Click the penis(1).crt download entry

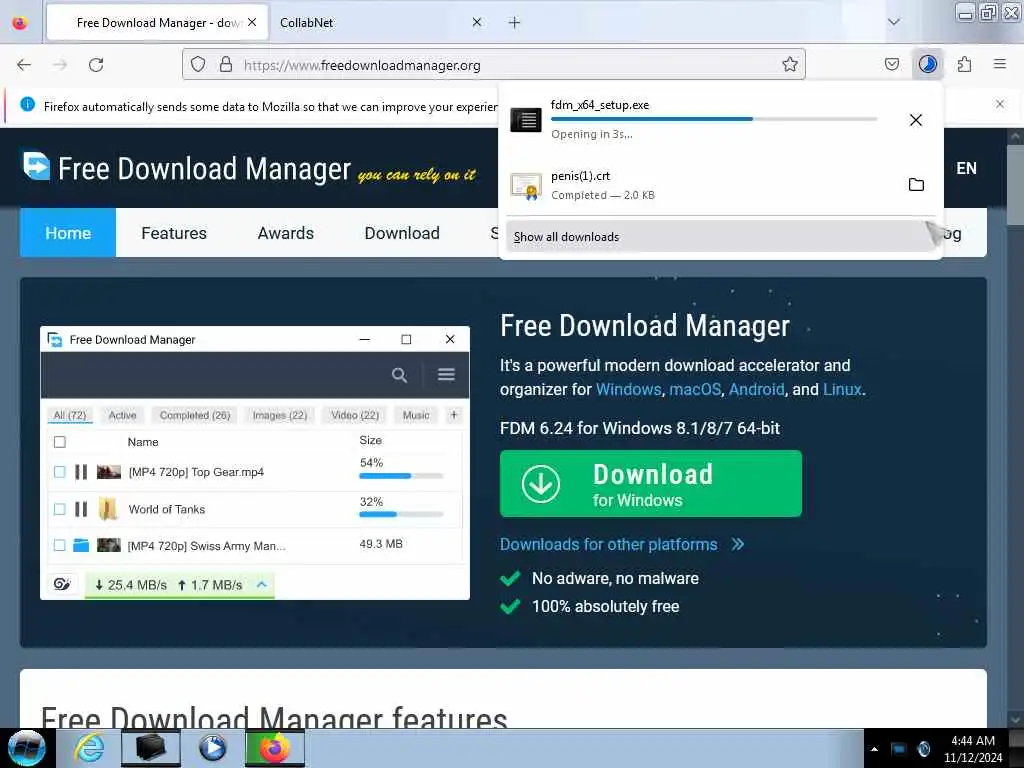[x=701, y=185]
